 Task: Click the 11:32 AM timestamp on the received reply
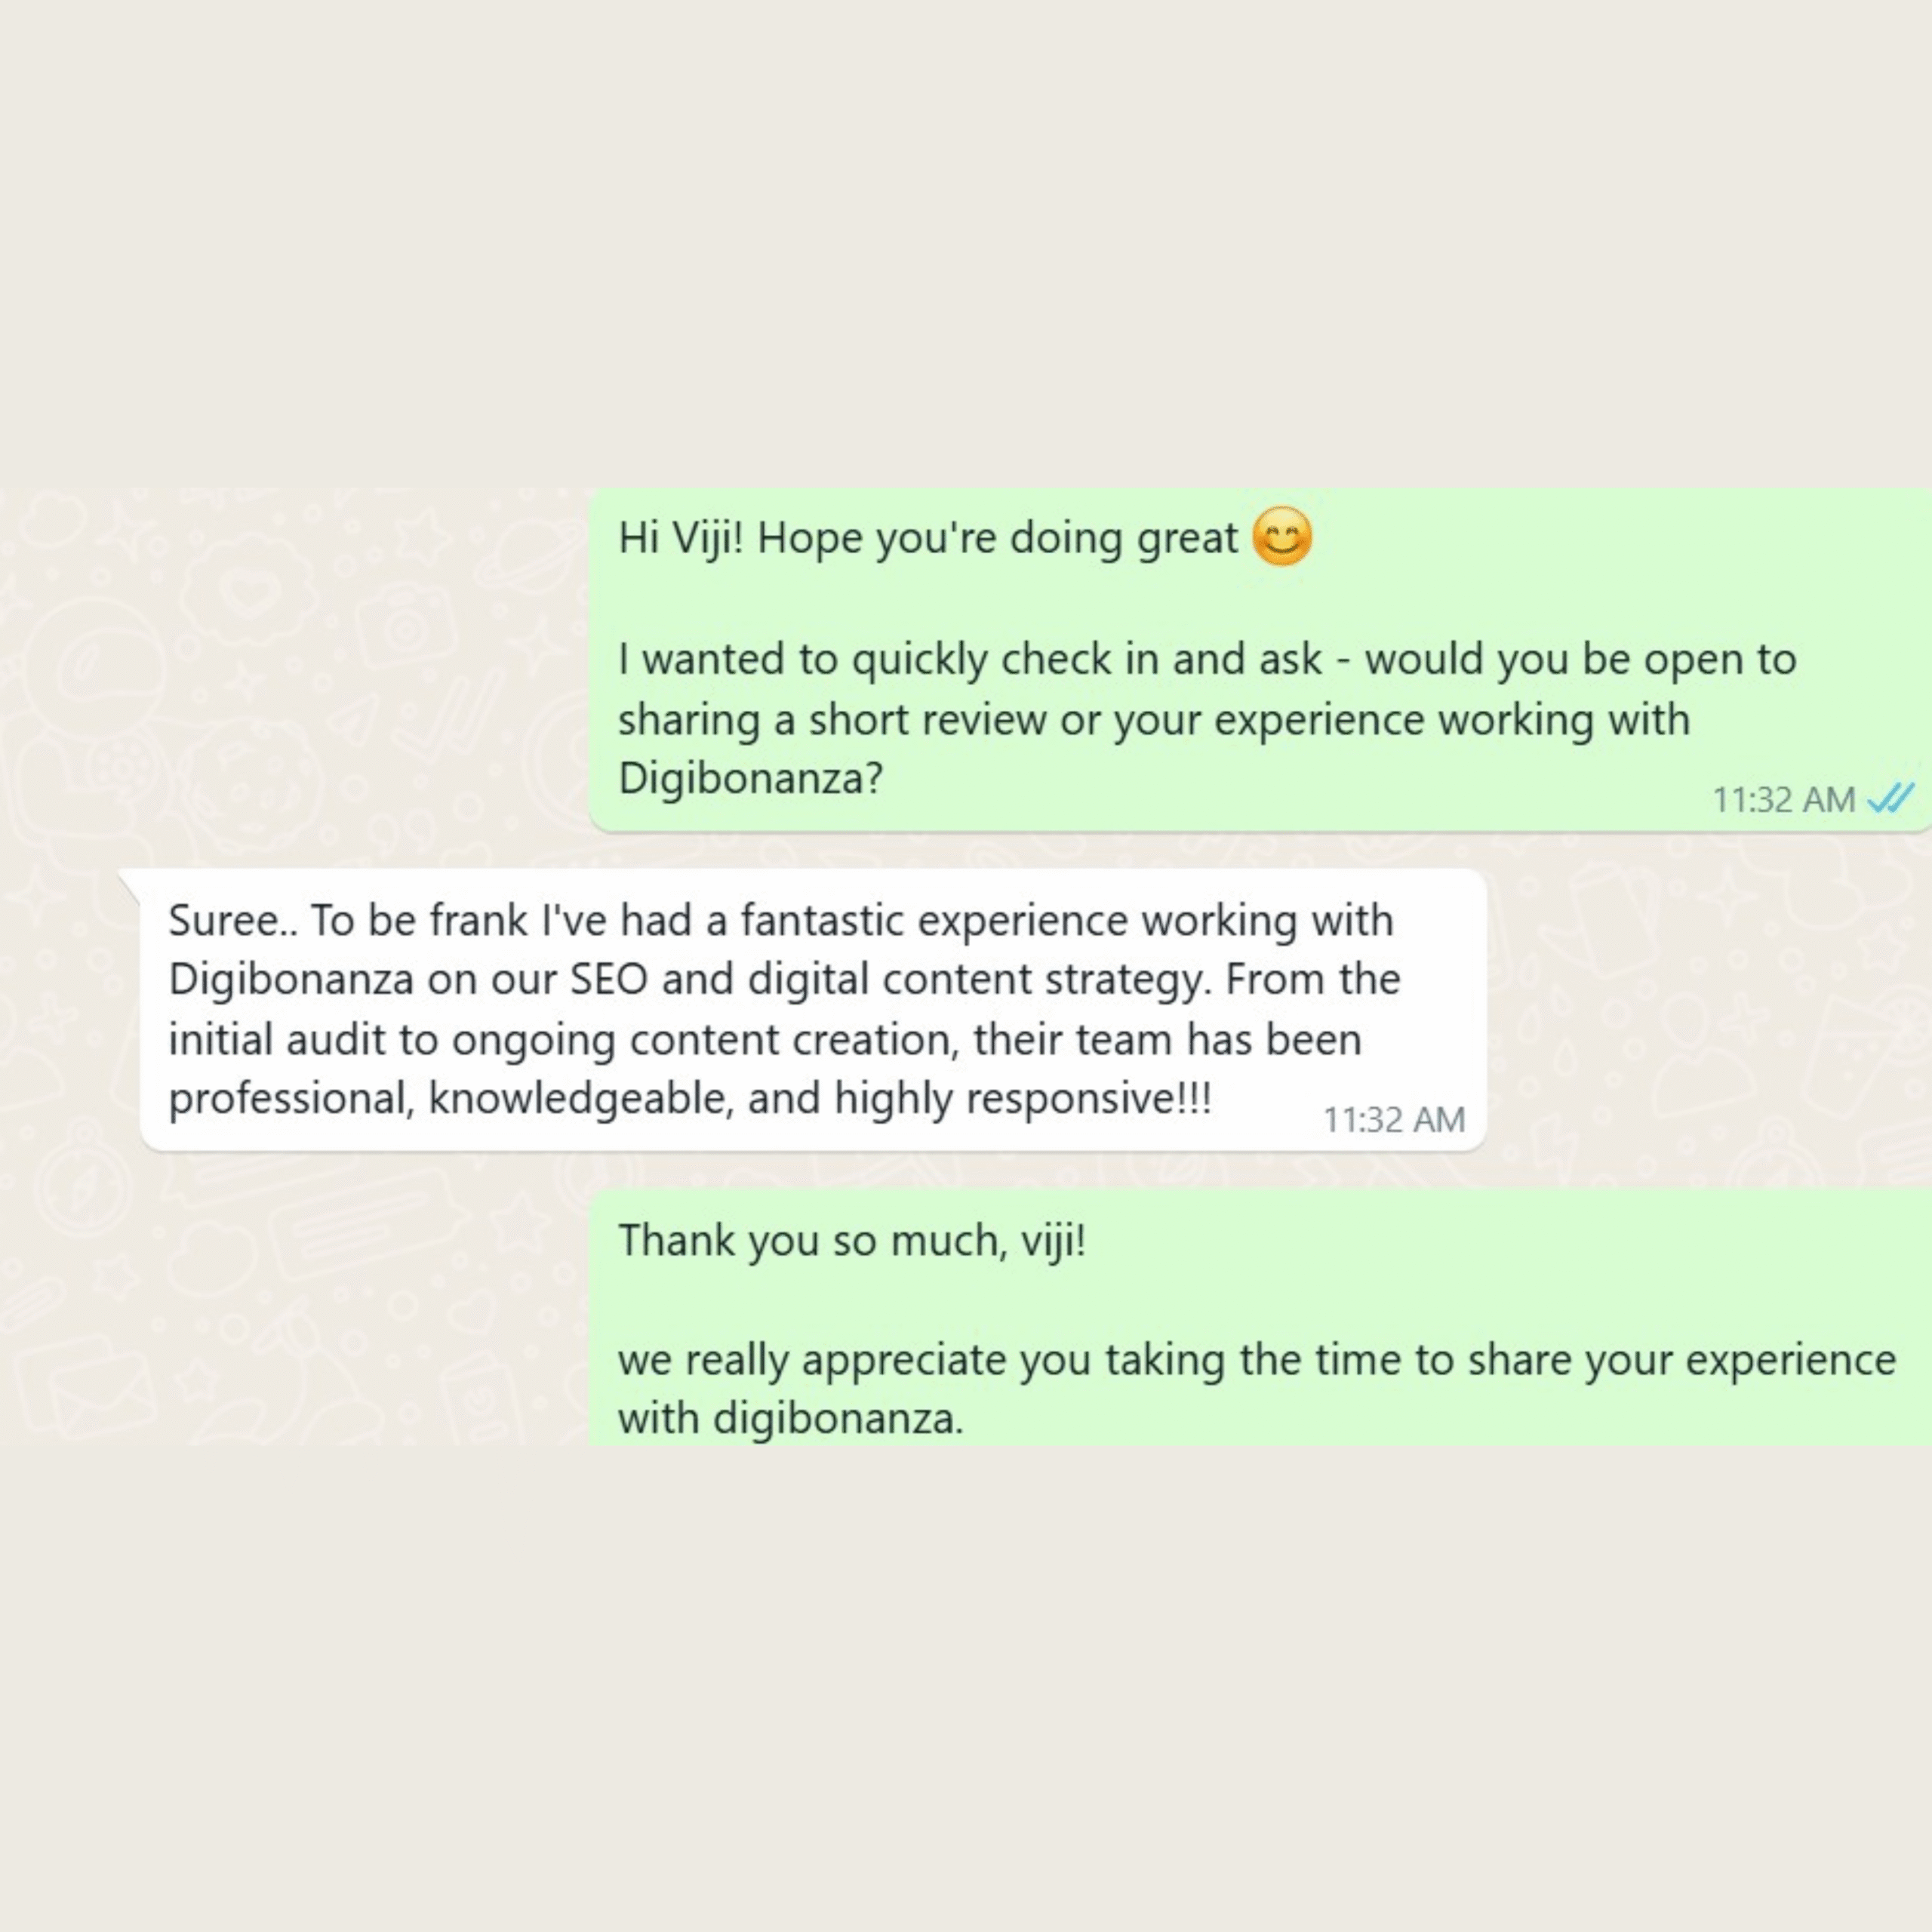click(1394, 1120)
